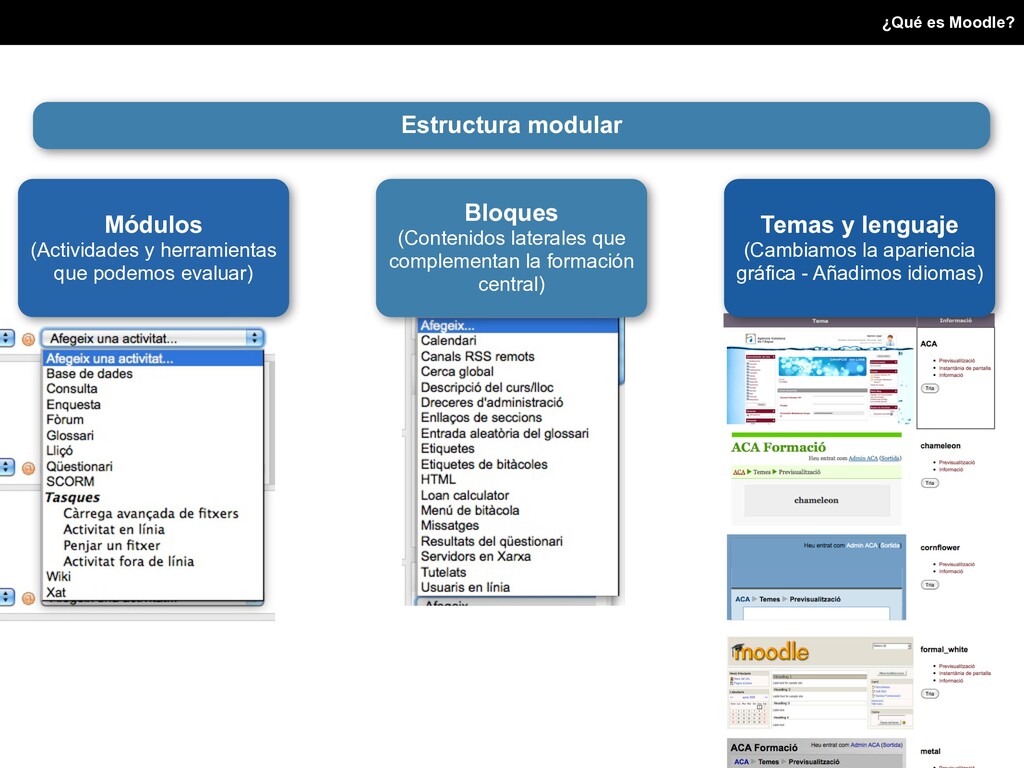Image resolution: width=1024 pixels, height=768 pixels.
Task: Choose 'Etiquetes' block entry
Action: 447,449
